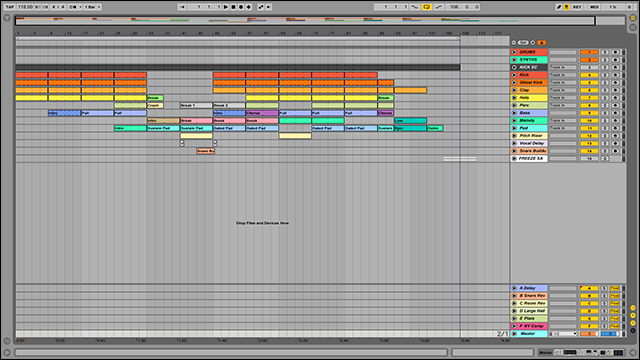
Task: Solo the Bass track
Action: point(604,113)
